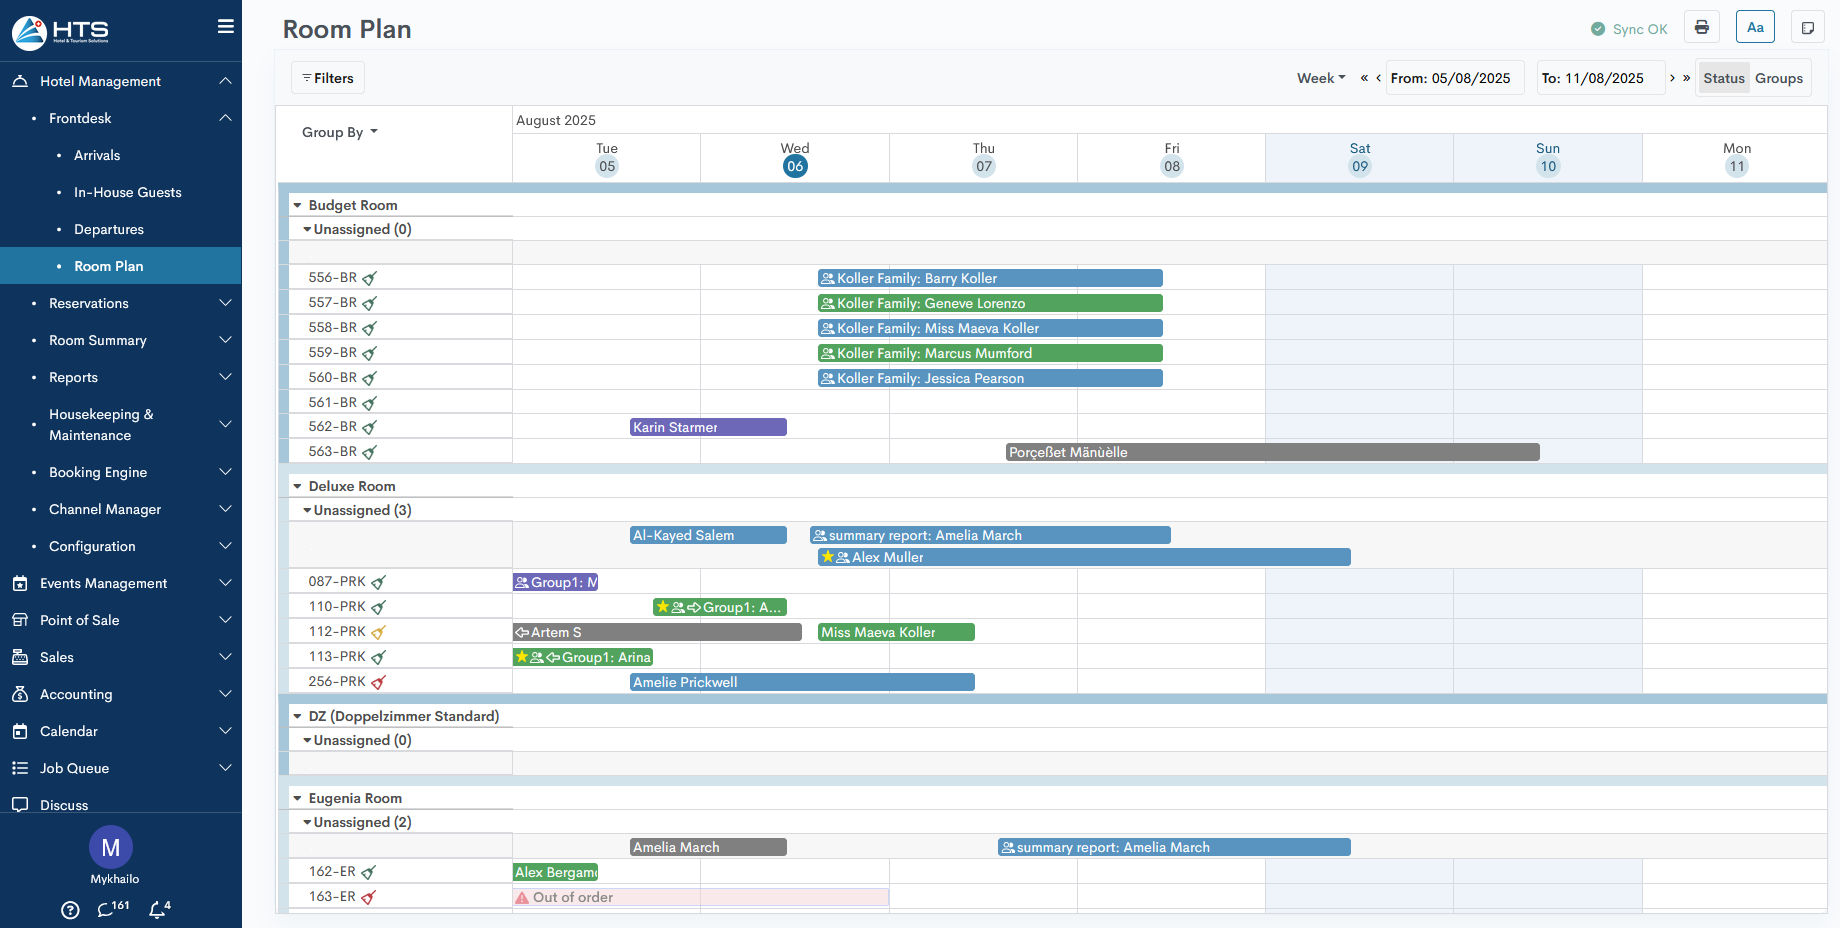Click the print icon in header

[1701, 28]
